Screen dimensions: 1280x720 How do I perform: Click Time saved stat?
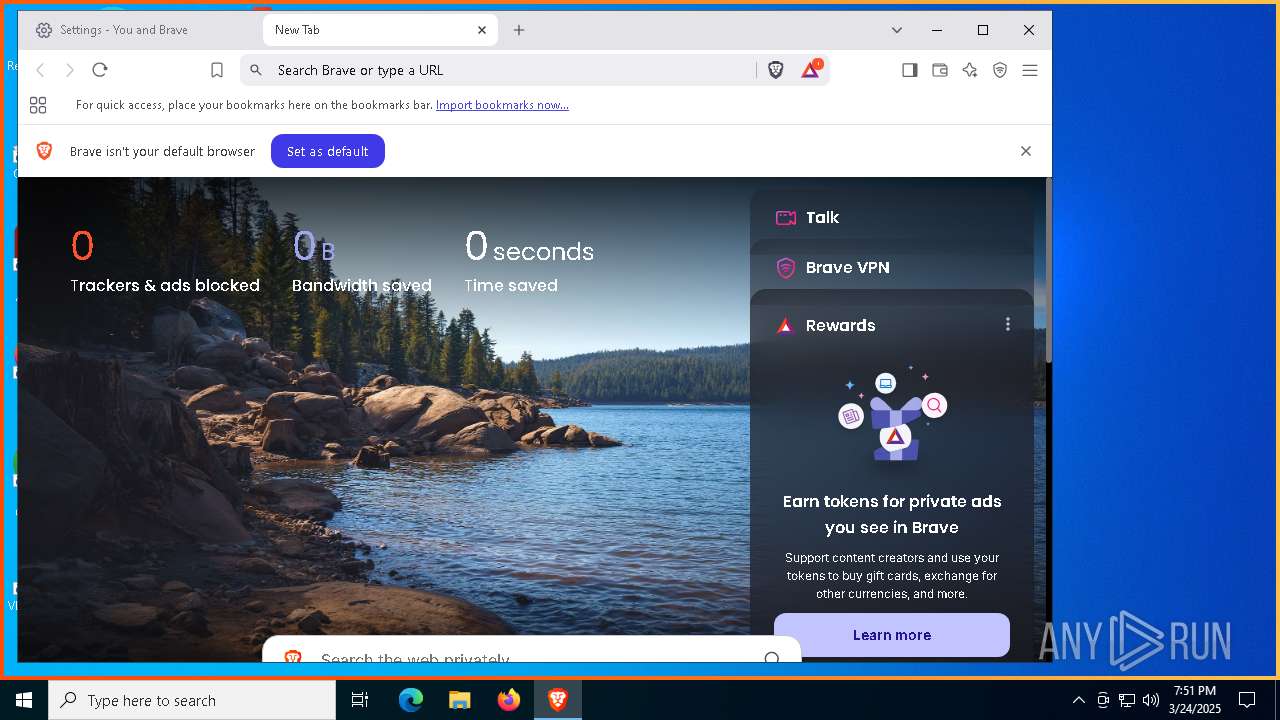pos(529,261)
